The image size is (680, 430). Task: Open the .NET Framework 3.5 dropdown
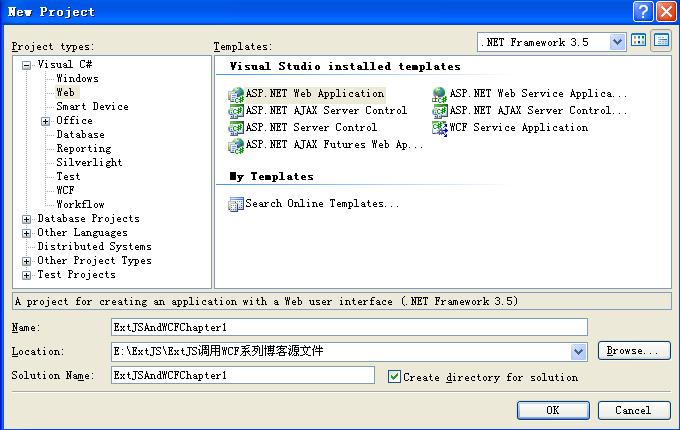click(617, 42)
